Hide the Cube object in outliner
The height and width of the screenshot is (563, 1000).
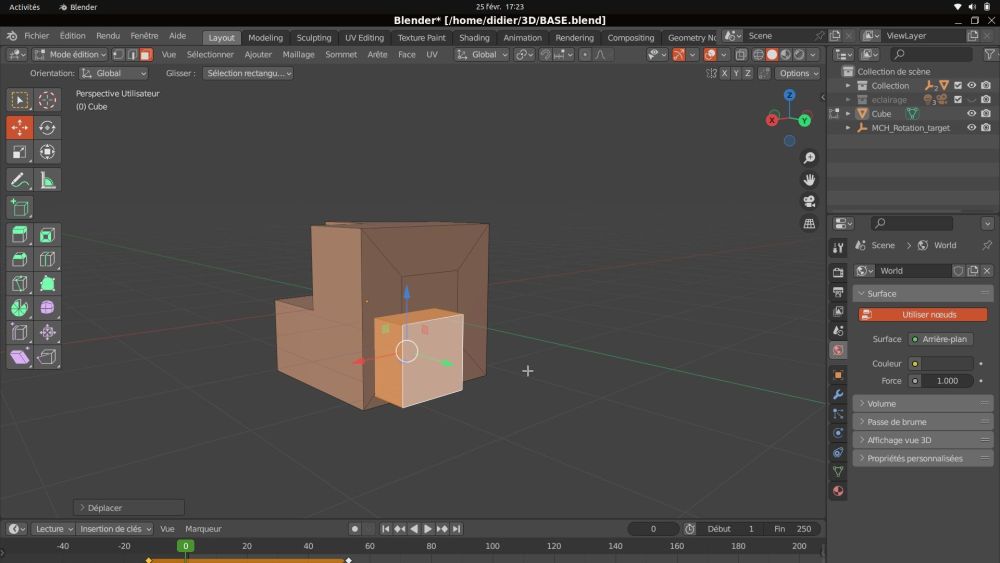[x=971, y=113]
